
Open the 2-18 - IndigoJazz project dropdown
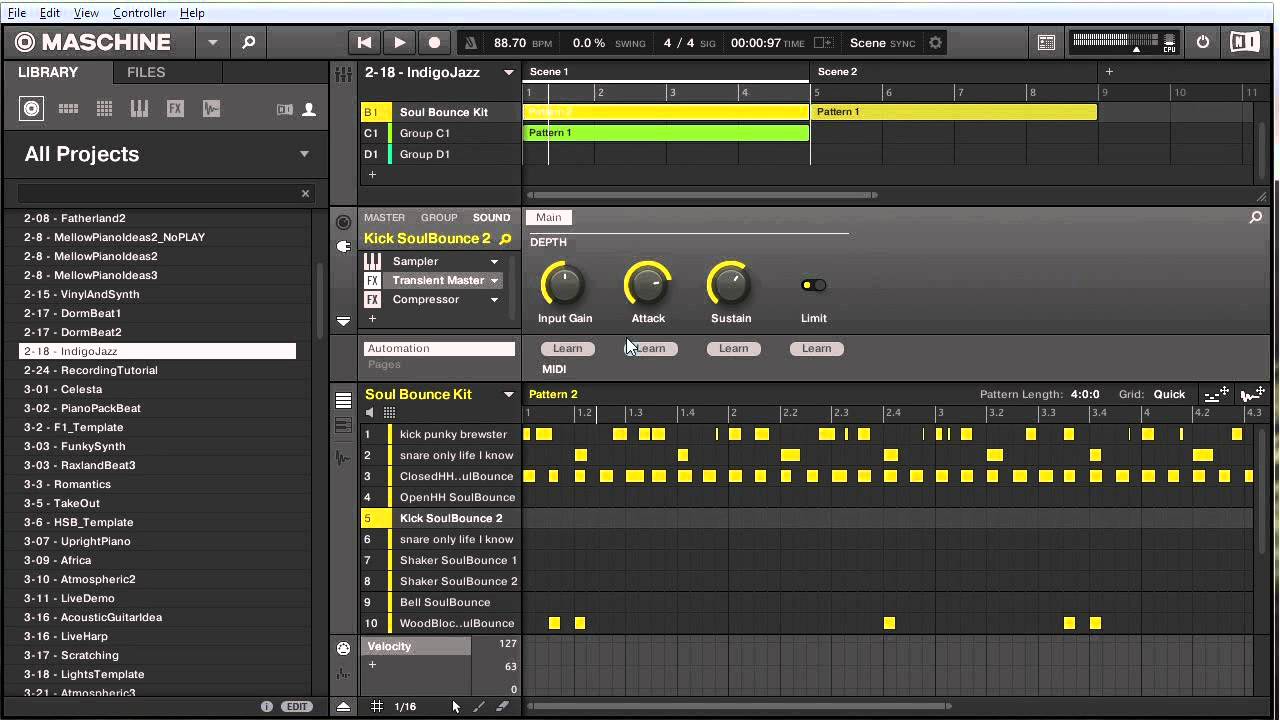pyautogui.click(x=508, y=72)
